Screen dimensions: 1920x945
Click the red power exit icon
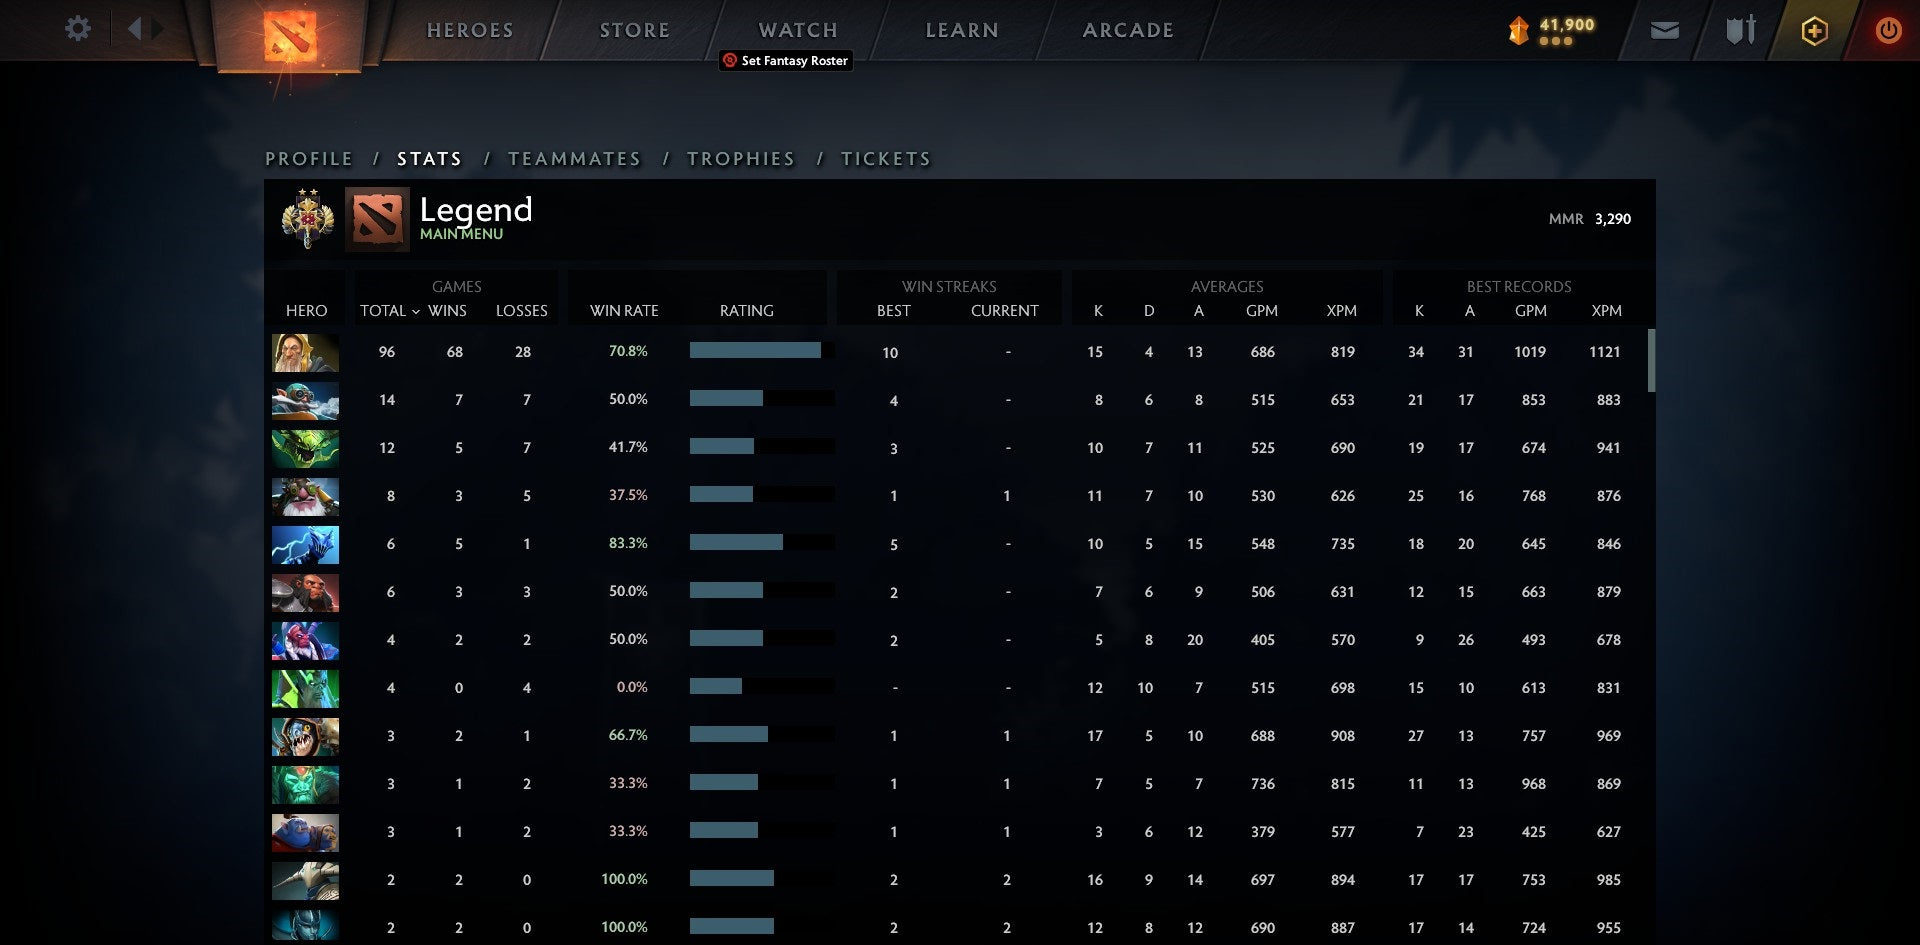(1888, 31)
